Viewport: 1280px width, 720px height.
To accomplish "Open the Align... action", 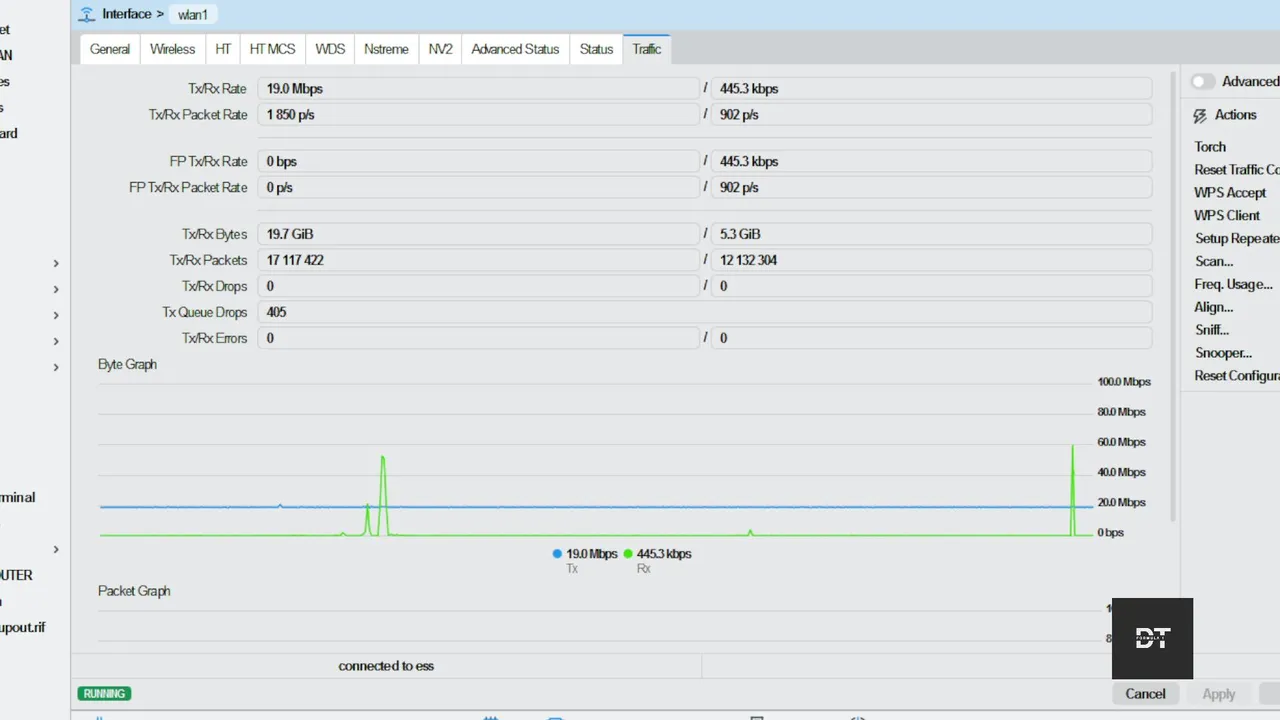I will click(1214, 308).
